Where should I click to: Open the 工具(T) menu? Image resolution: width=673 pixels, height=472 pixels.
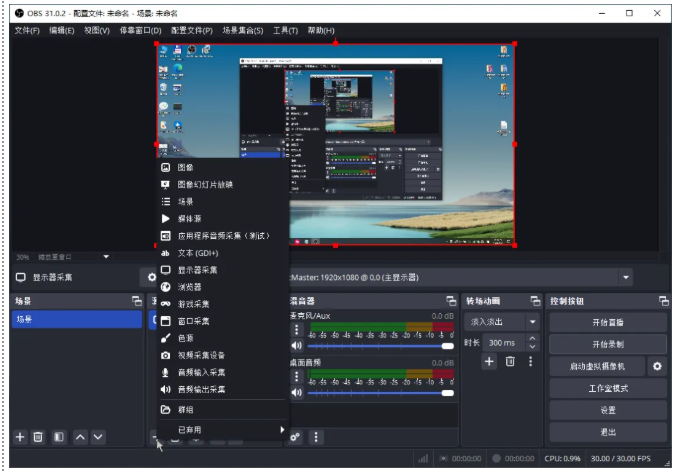click(285, 30)
